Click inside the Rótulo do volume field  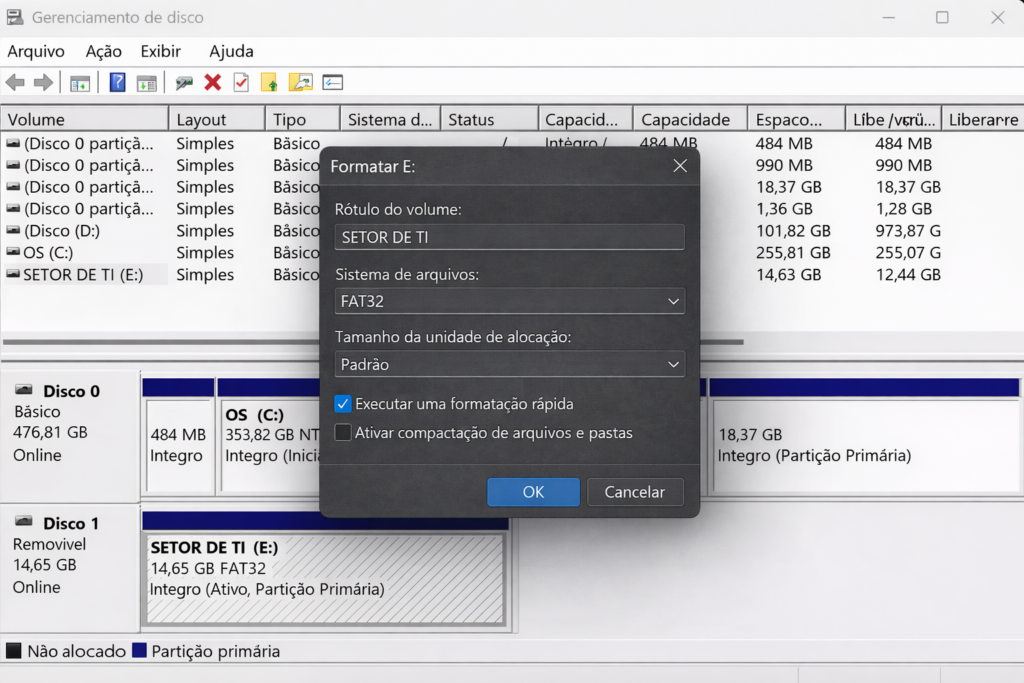click(x=509, y=237)
